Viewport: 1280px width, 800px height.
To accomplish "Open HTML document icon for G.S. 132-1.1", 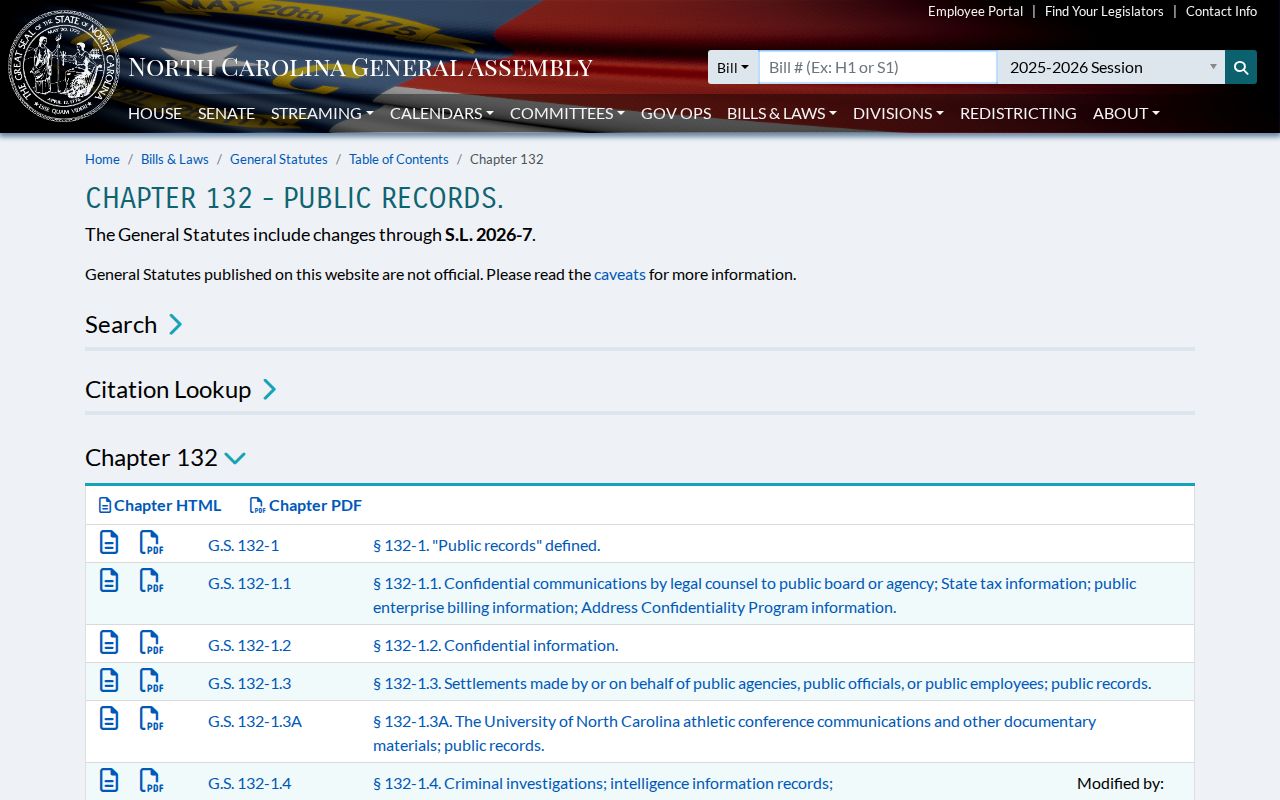I will tap(109, 581).
